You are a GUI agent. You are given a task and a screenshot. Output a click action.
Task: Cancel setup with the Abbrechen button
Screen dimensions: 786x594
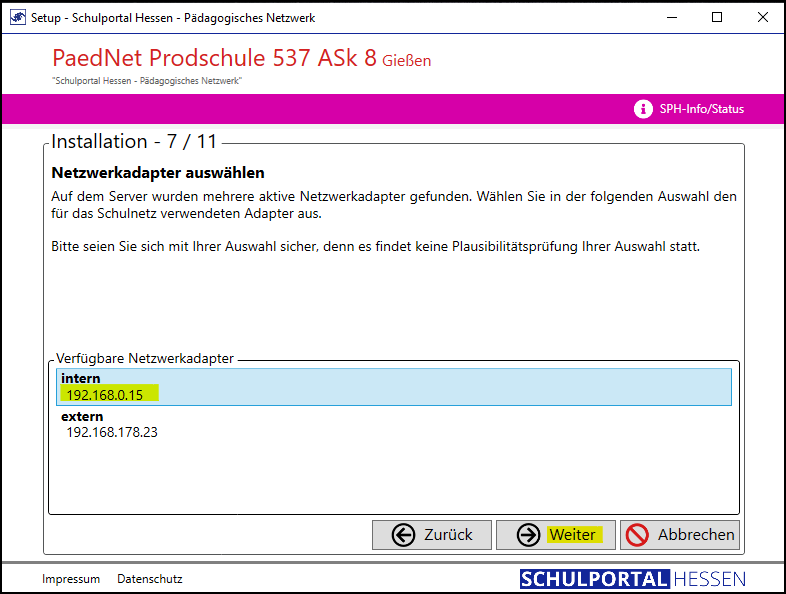point(680,535)
